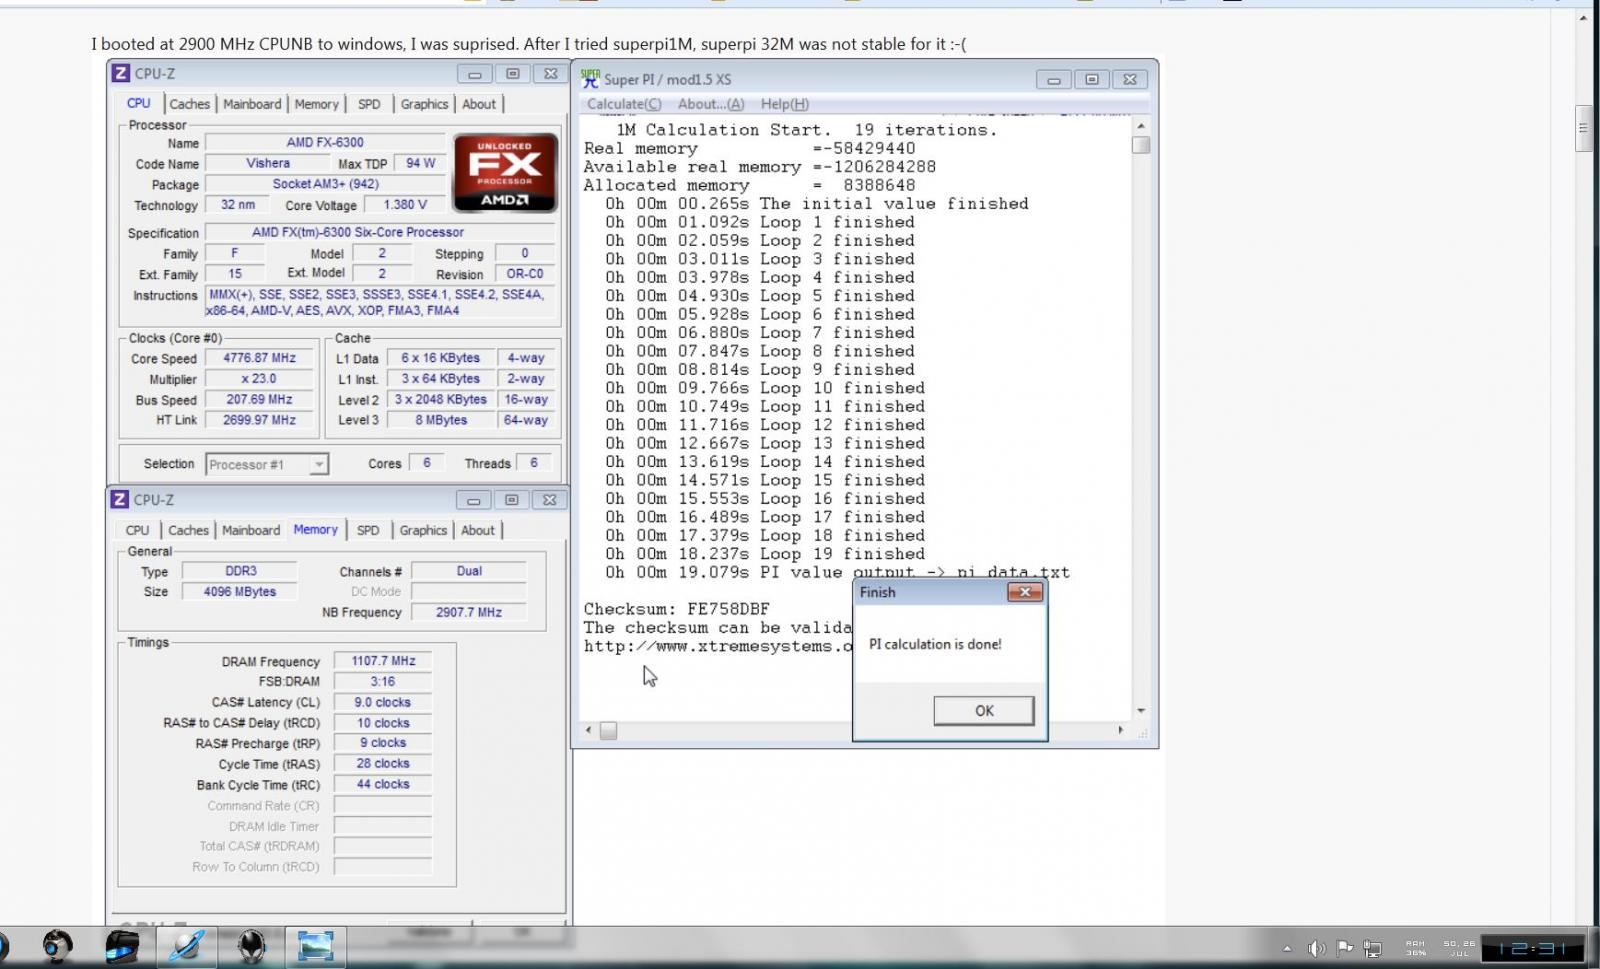
Task: Click Core Voltage value 1.380 V
Action: pyautogui.click(x=405, y=205)
